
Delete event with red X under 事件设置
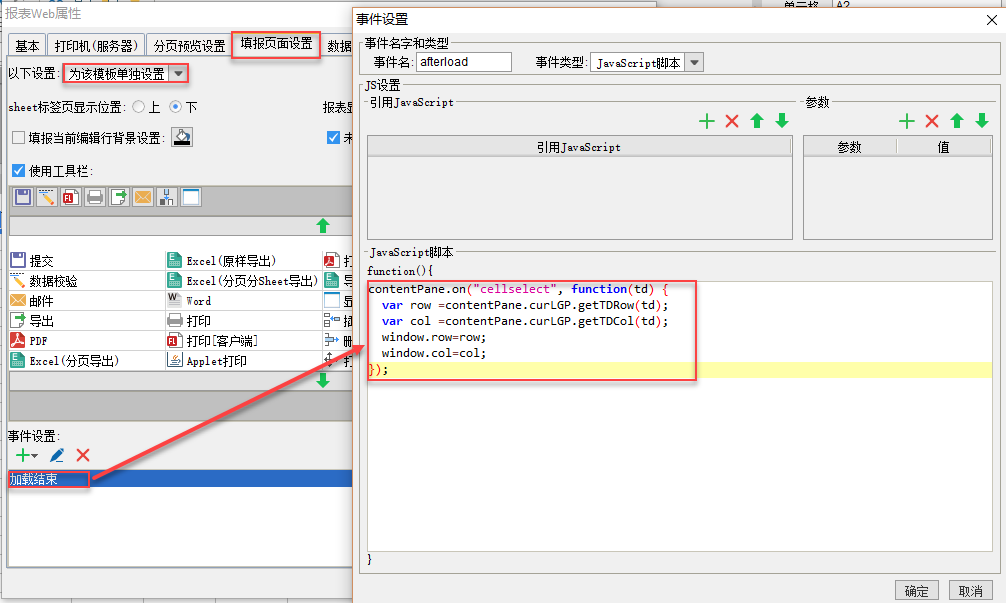tap(83, 455)
